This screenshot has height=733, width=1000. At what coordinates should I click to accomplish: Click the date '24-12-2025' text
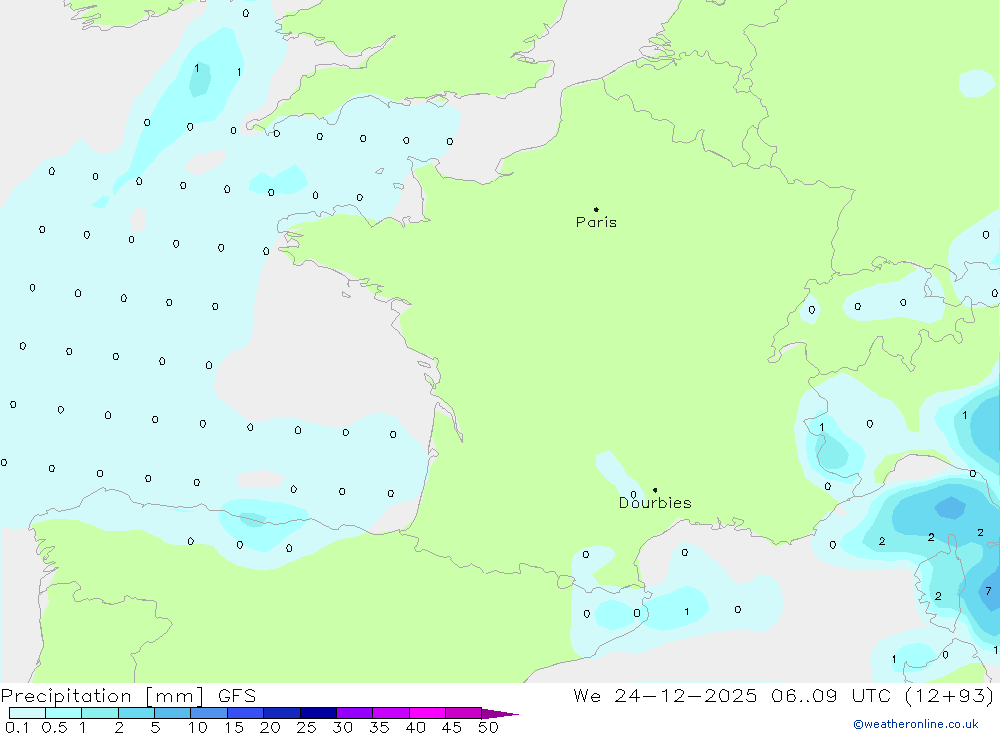coord(686,696)
